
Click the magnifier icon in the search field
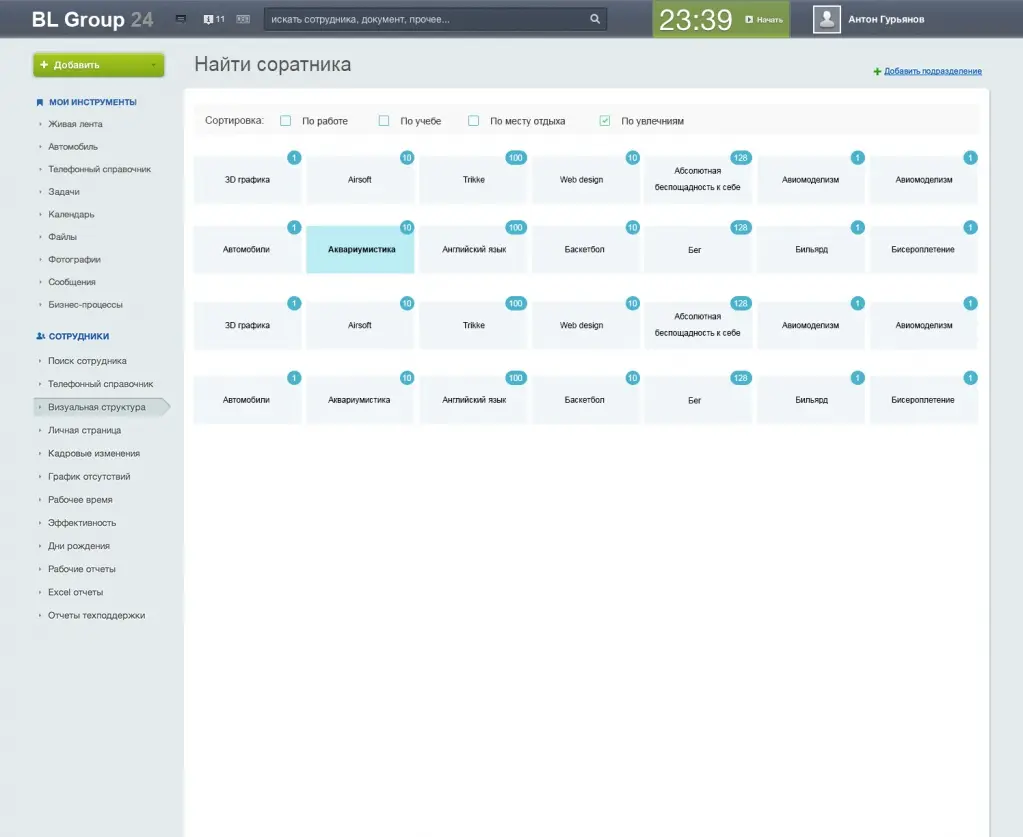(595, 19)
